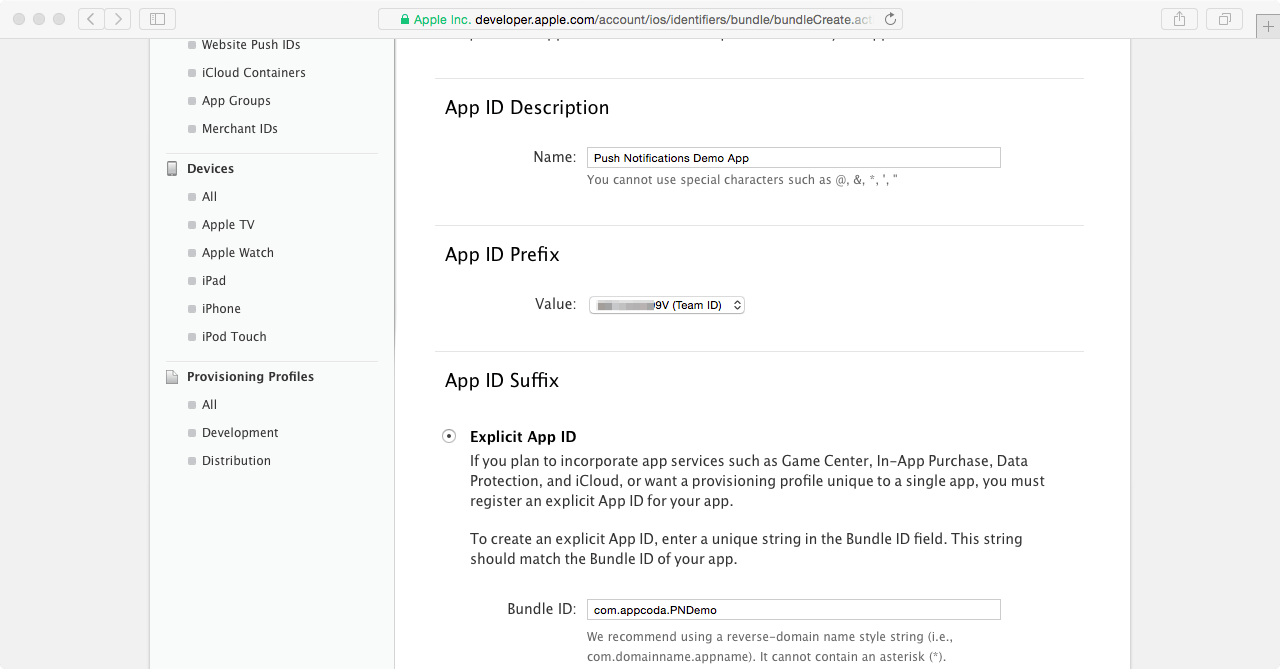1280x669 pixels.
Task: Click the iPhone icon in sidebar
Action: 192,309
